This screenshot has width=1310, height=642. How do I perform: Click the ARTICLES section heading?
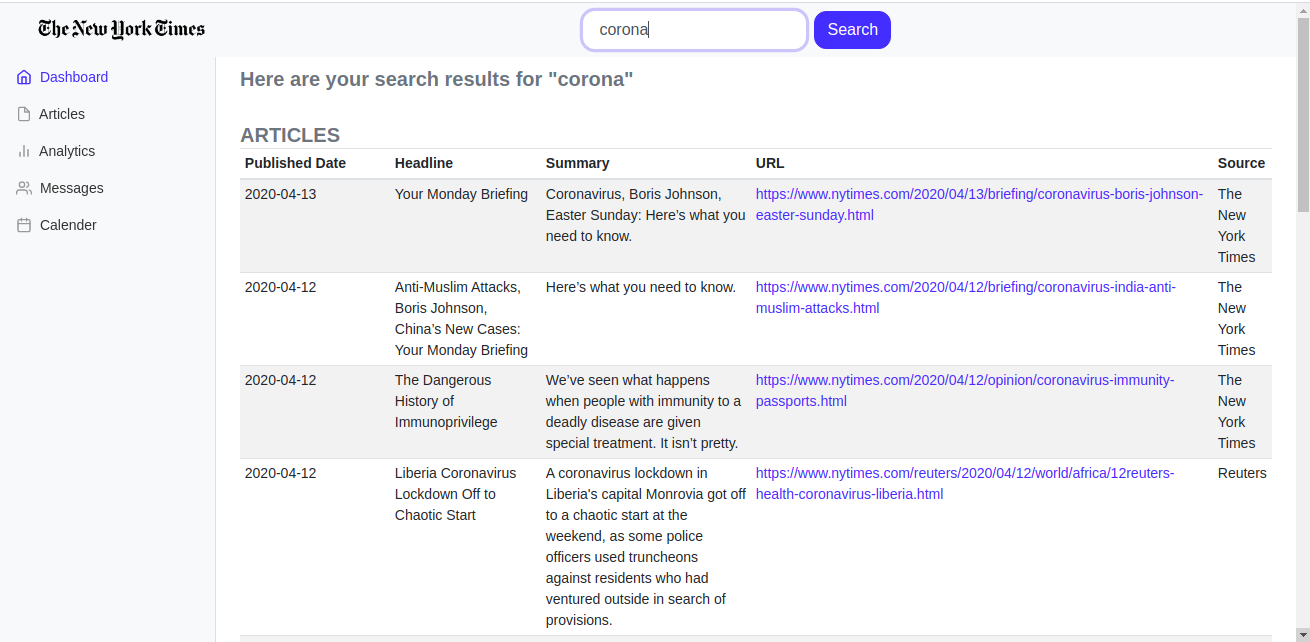tap(290, 135)
